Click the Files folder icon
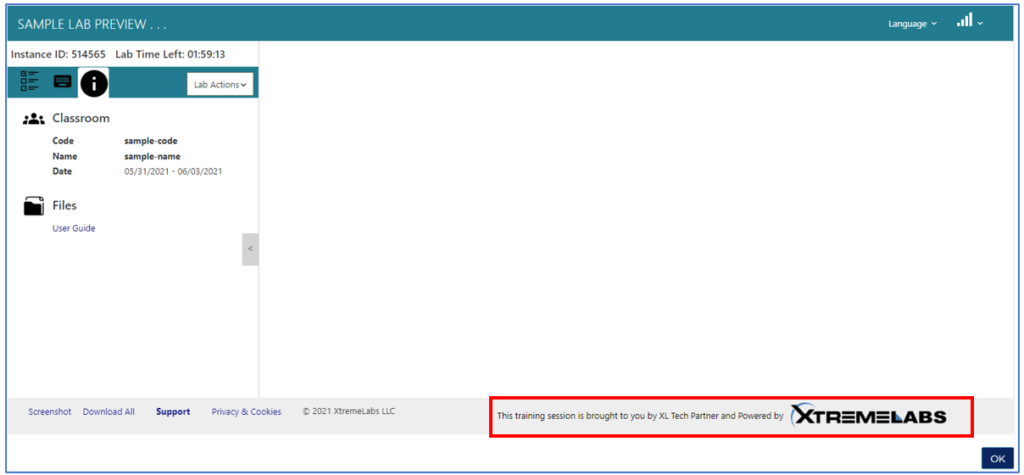Screen dimensions: 1024x475 pos(34,206)
